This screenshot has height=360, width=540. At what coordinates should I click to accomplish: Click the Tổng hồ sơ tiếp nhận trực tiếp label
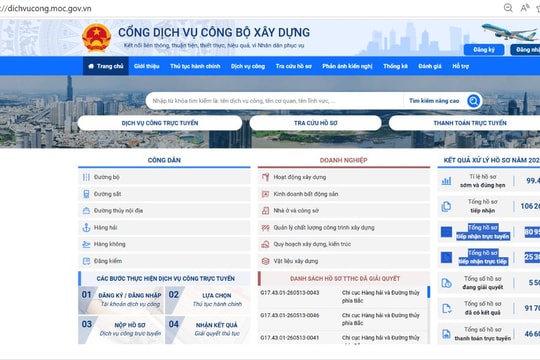pyautogui.click(x=483, y=257)
